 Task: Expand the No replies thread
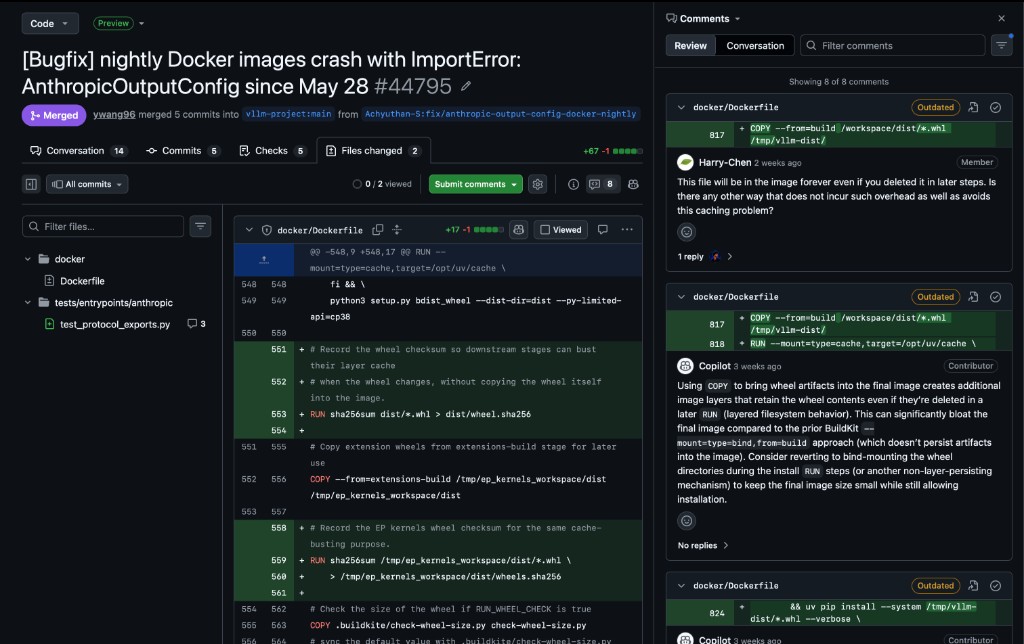[x=703, y=545]
